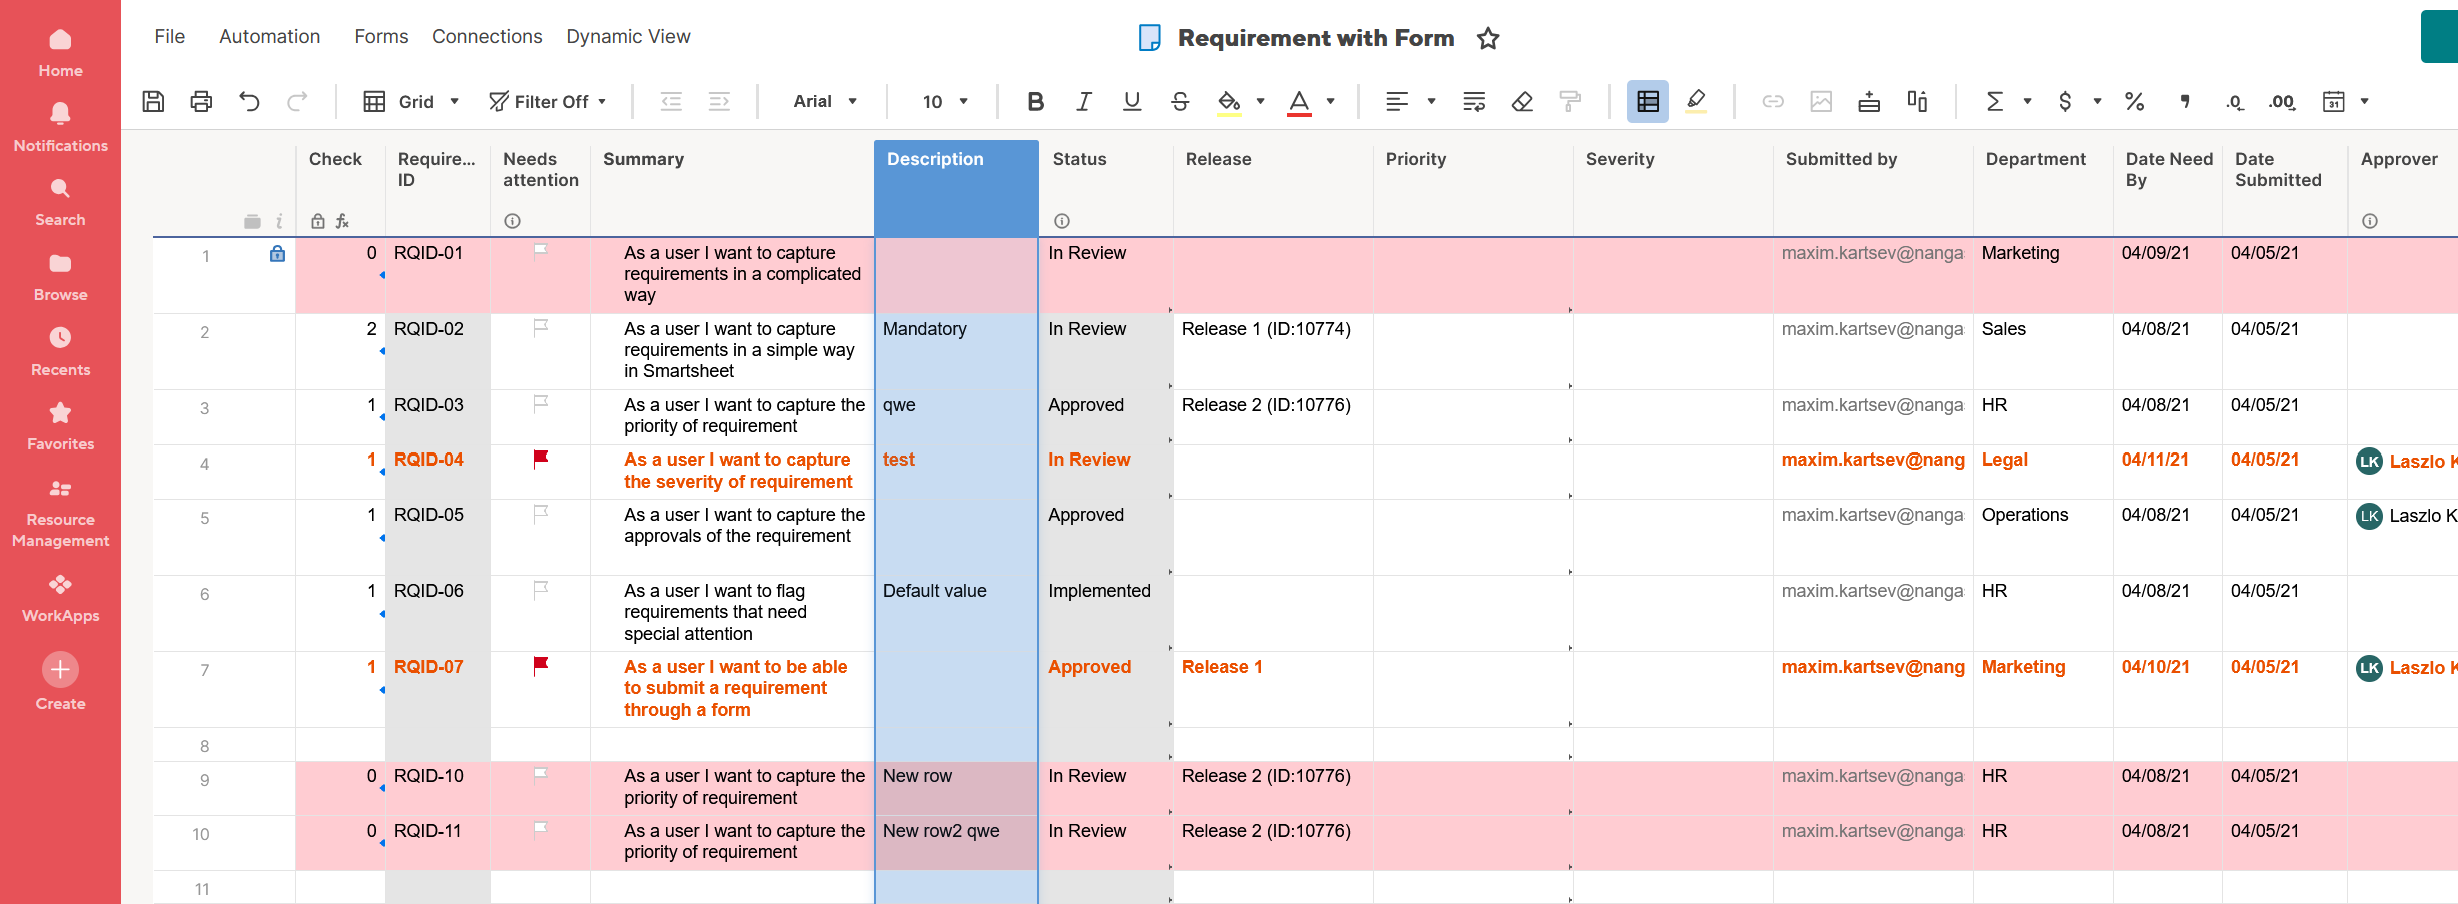This screenshot has height=904, width=2458.
Task: Insert a hyperlink with the link icon
Action: click(1772, 101)
